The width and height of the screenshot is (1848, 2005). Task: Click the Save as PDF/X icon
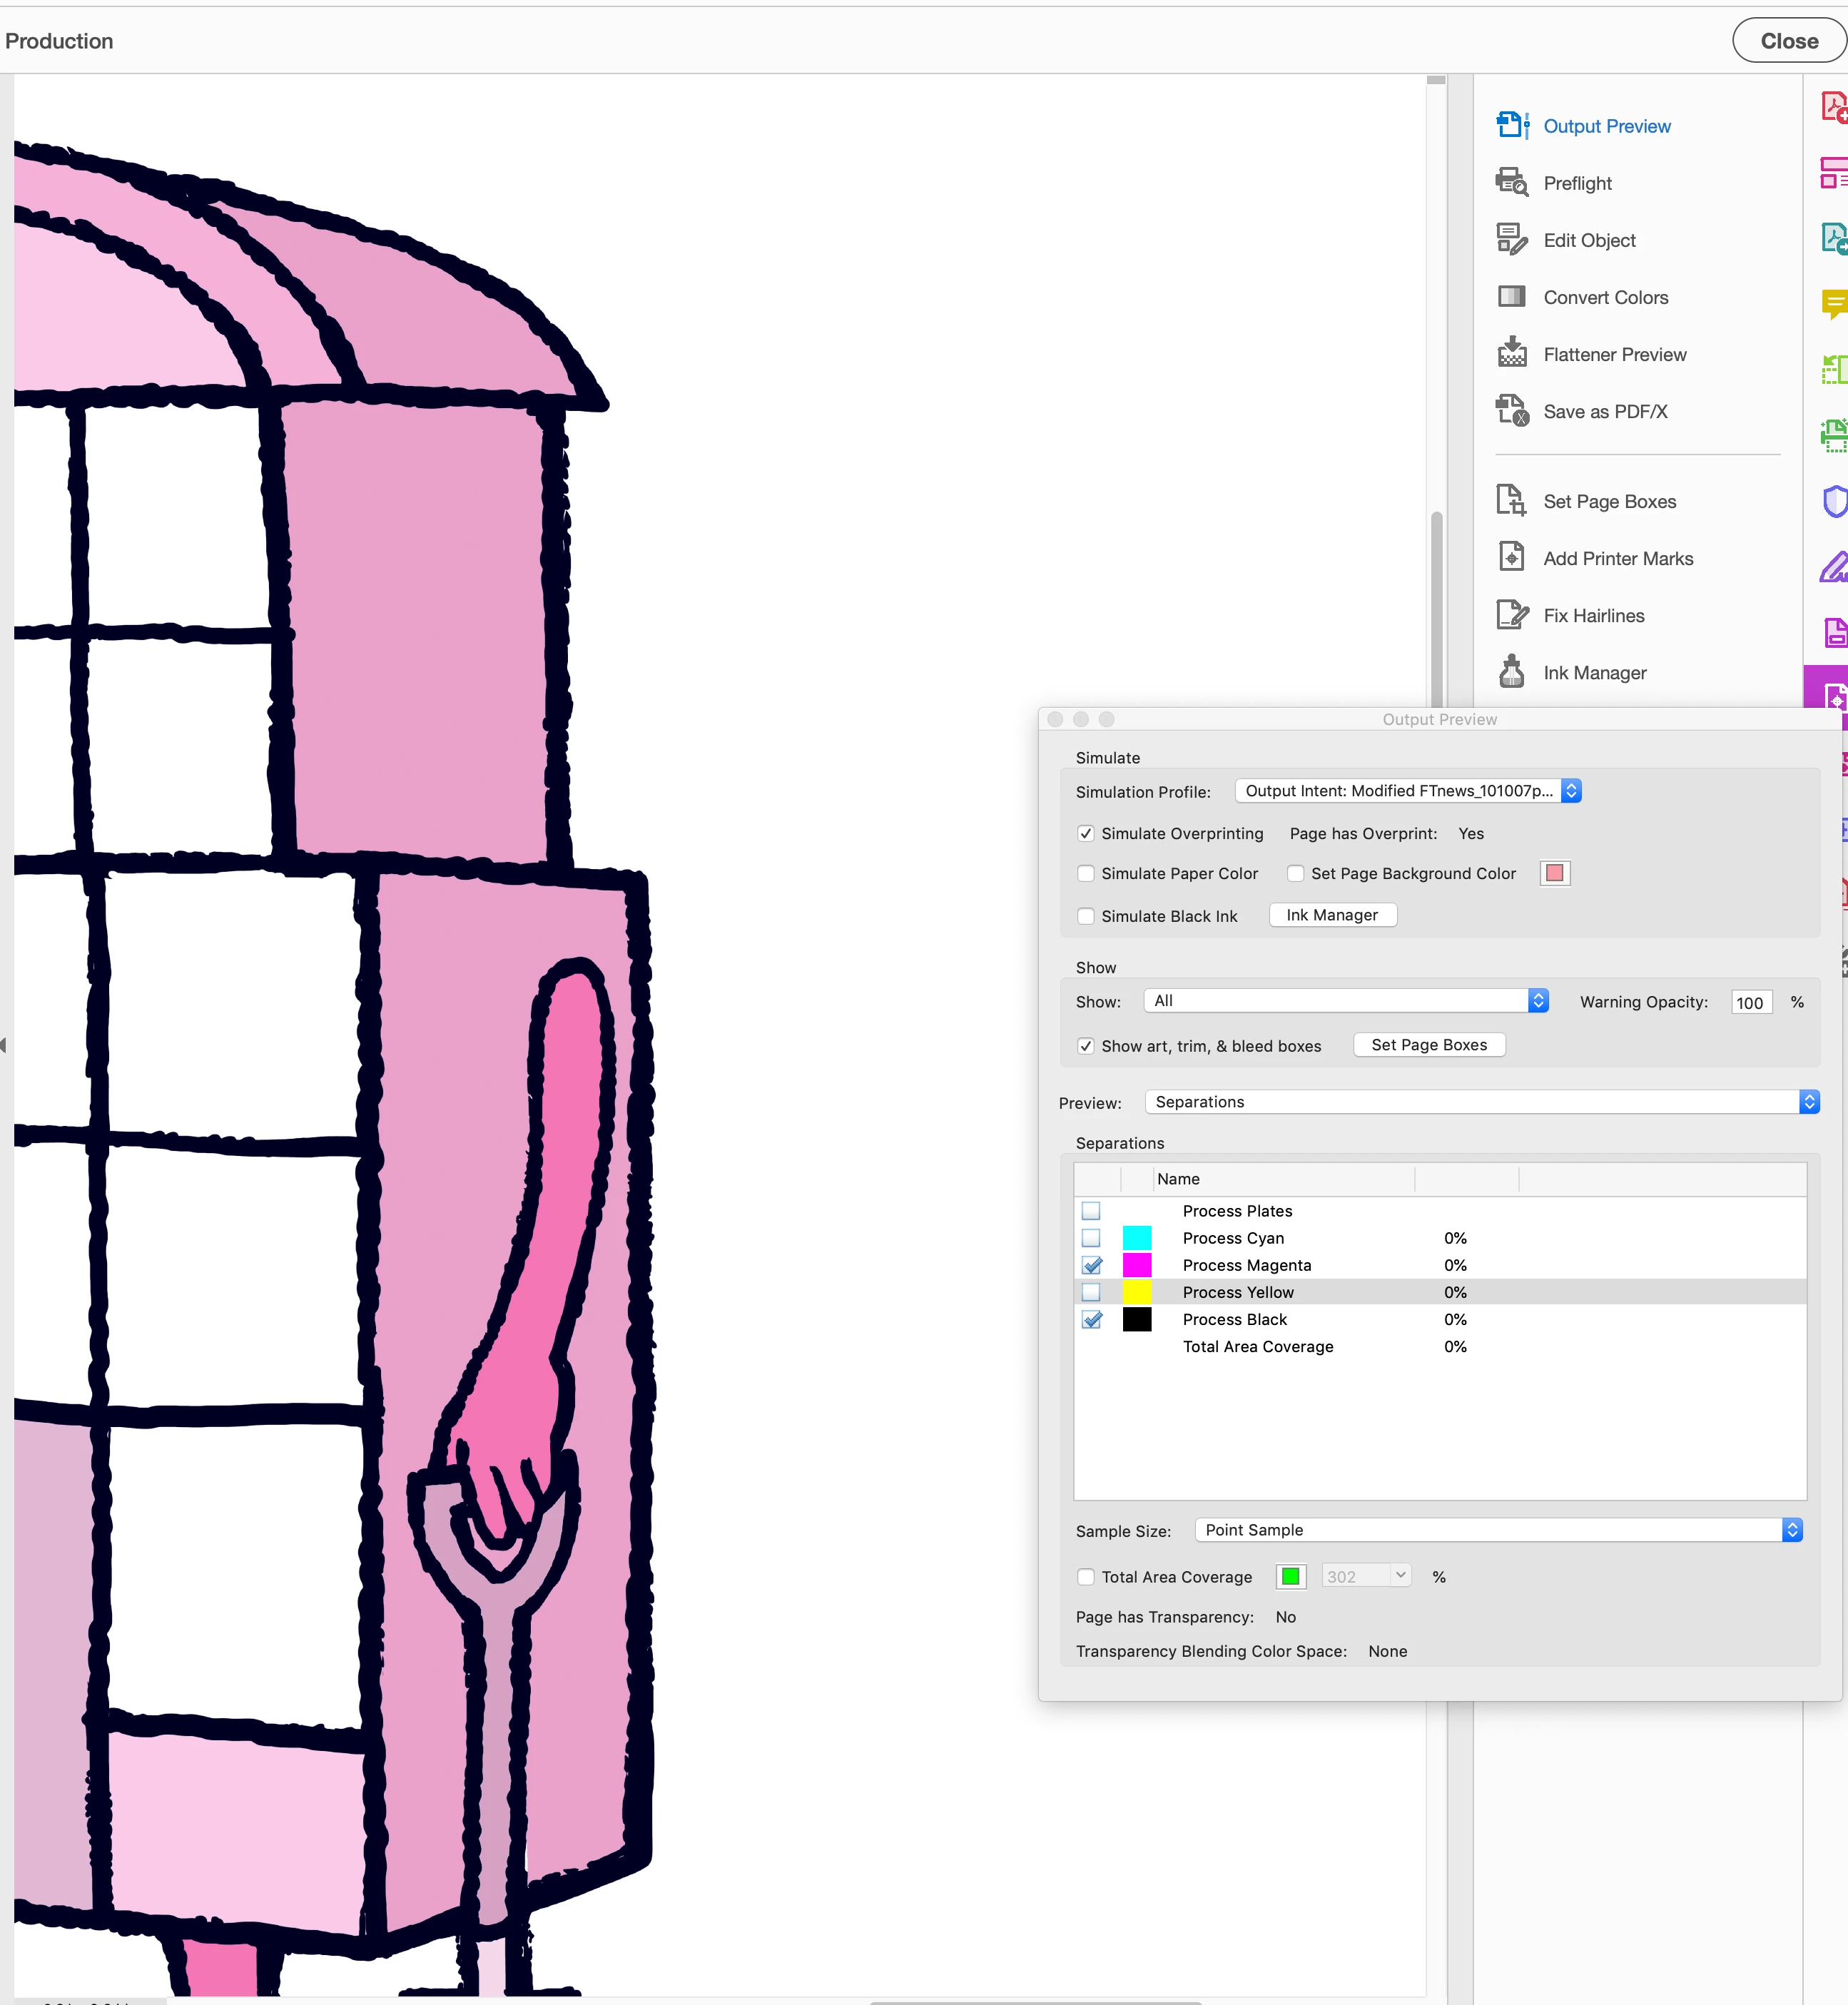point(1511,410)
